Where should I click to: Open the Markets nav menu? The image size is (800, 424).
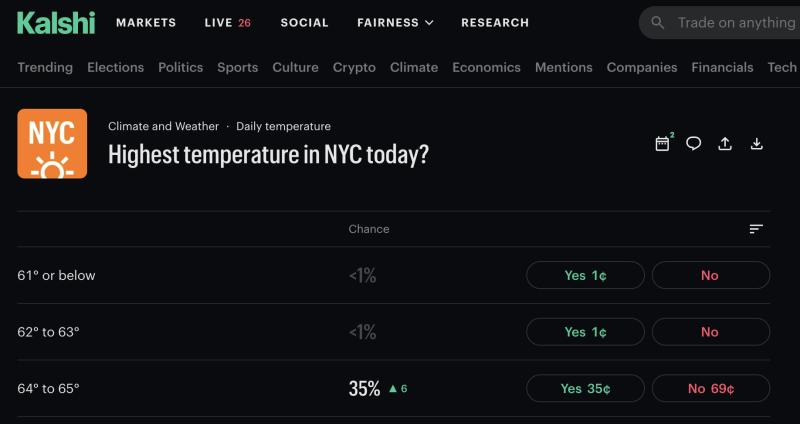click(146, 22)
